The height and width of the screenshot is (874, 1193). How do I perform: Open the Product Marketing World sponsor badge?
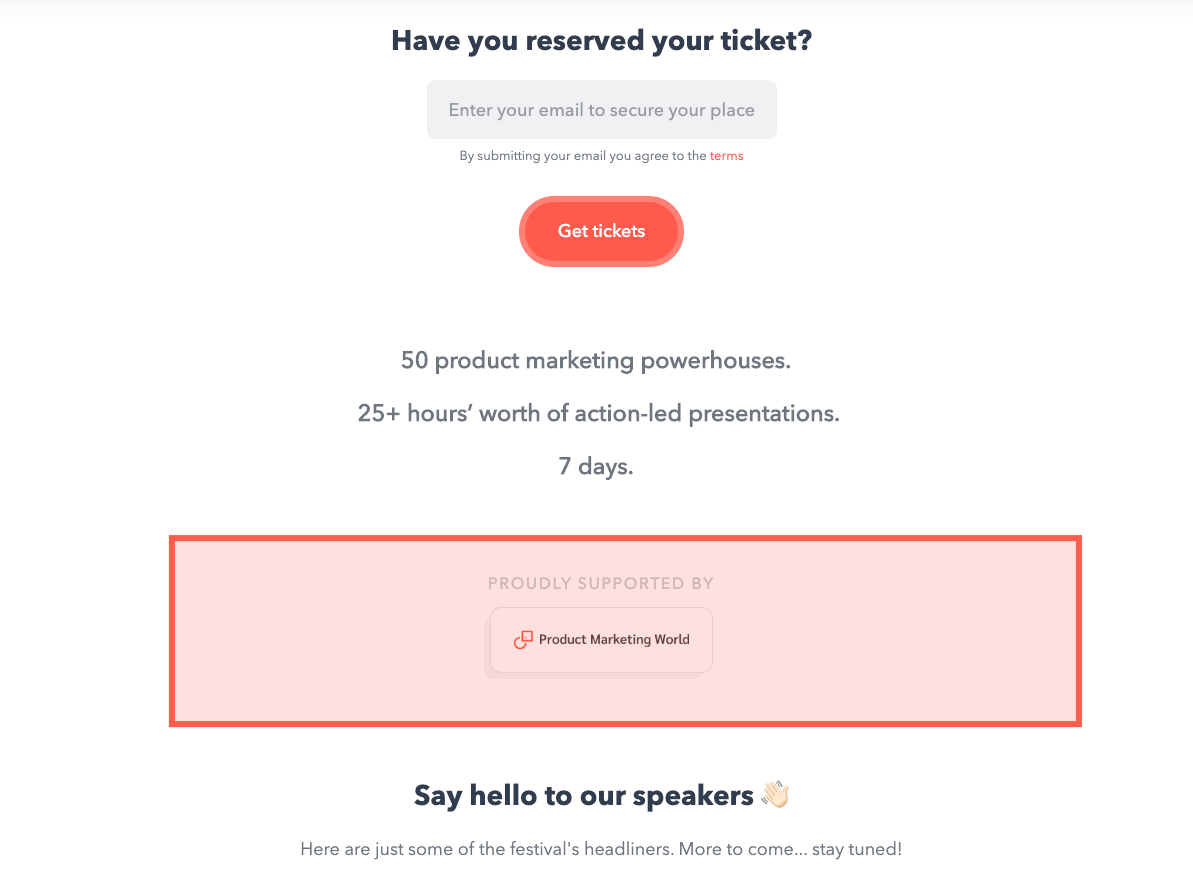point(601,640)
